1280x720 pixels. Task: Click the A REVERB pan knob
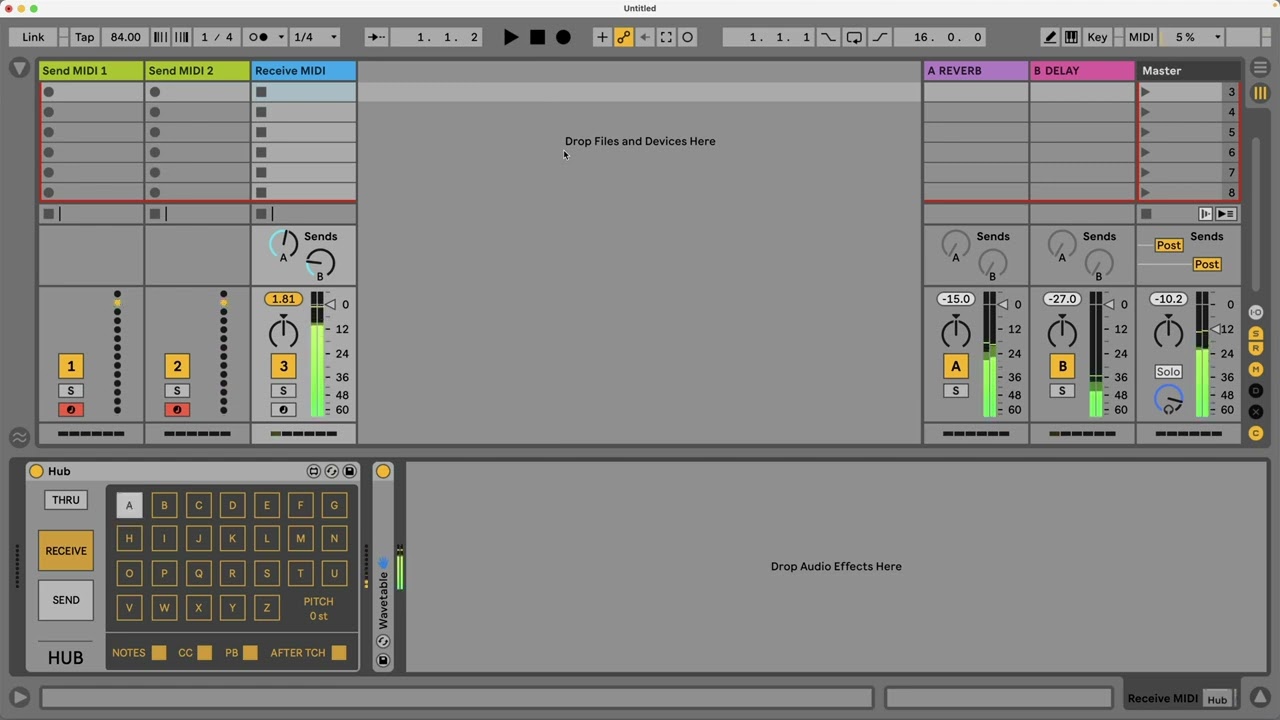955,332
